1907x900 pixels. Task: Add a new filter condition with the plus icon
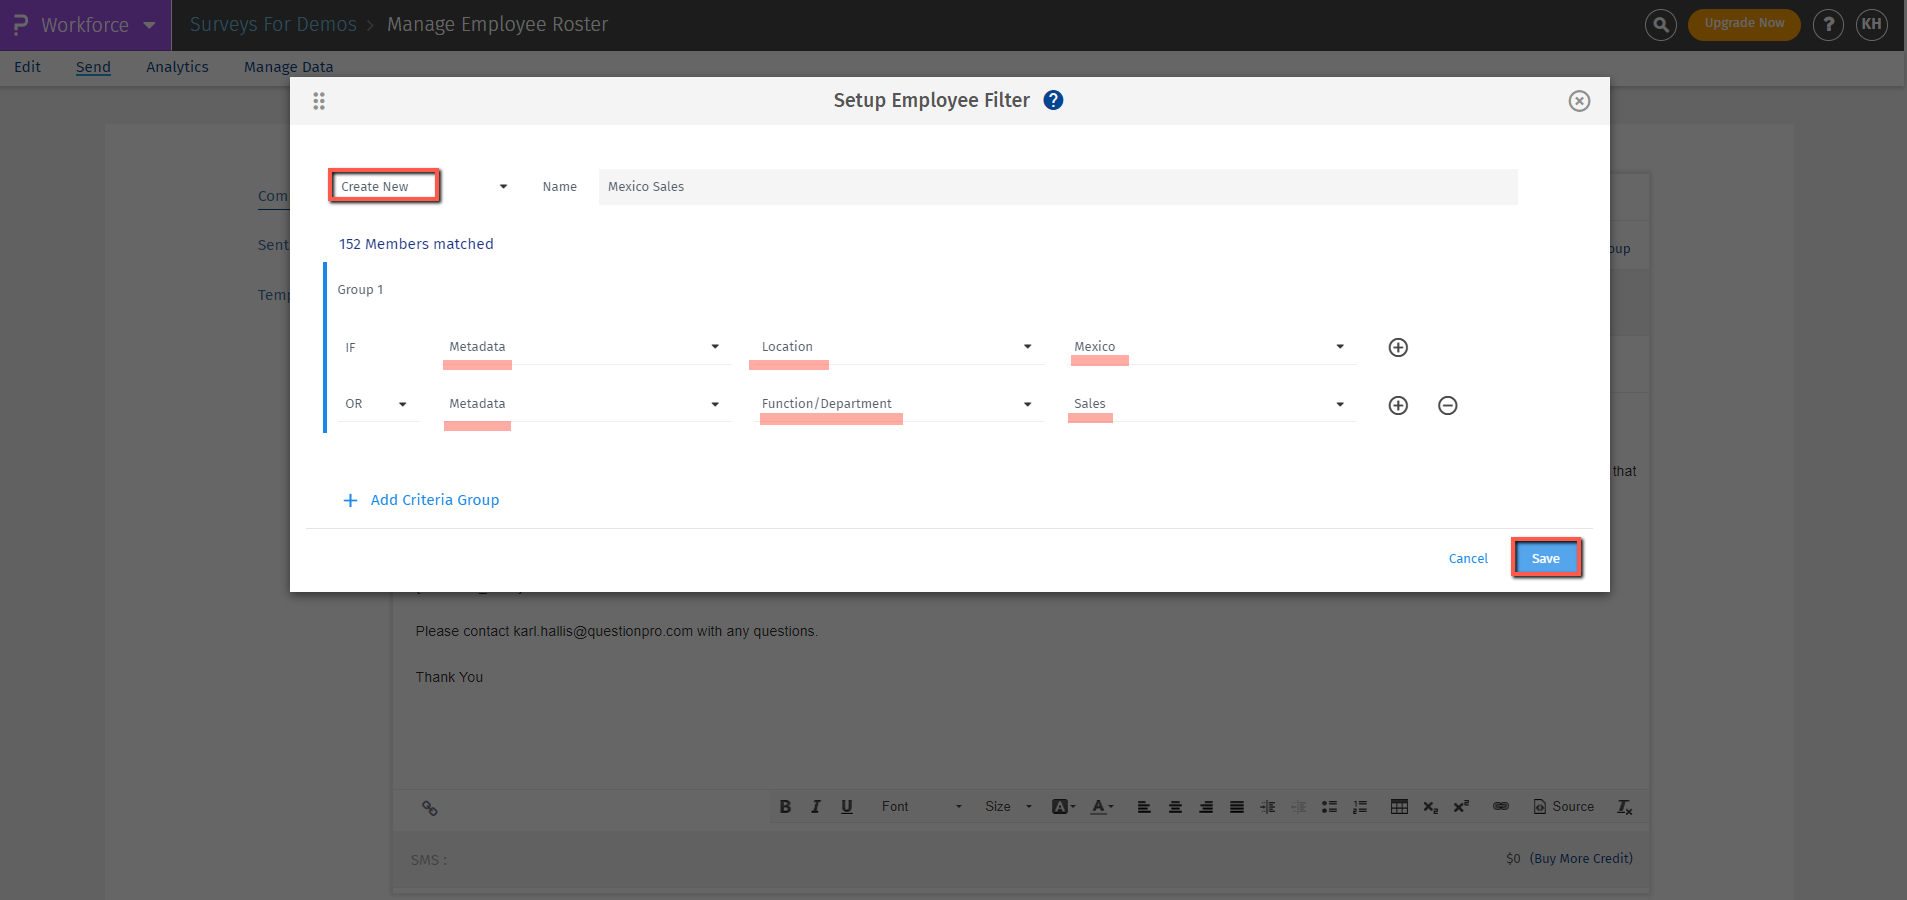(x=1397, y=347)
